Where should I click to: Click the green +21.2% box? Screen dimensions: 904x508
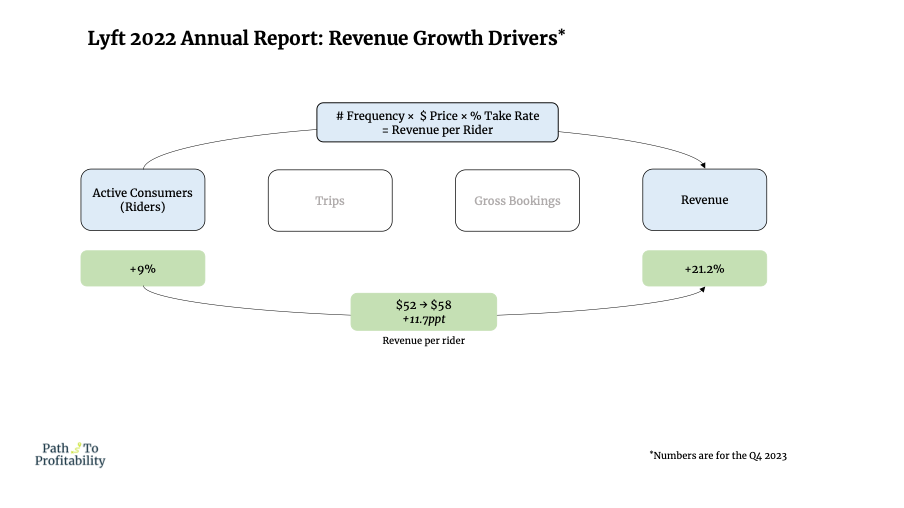[705, 268]
